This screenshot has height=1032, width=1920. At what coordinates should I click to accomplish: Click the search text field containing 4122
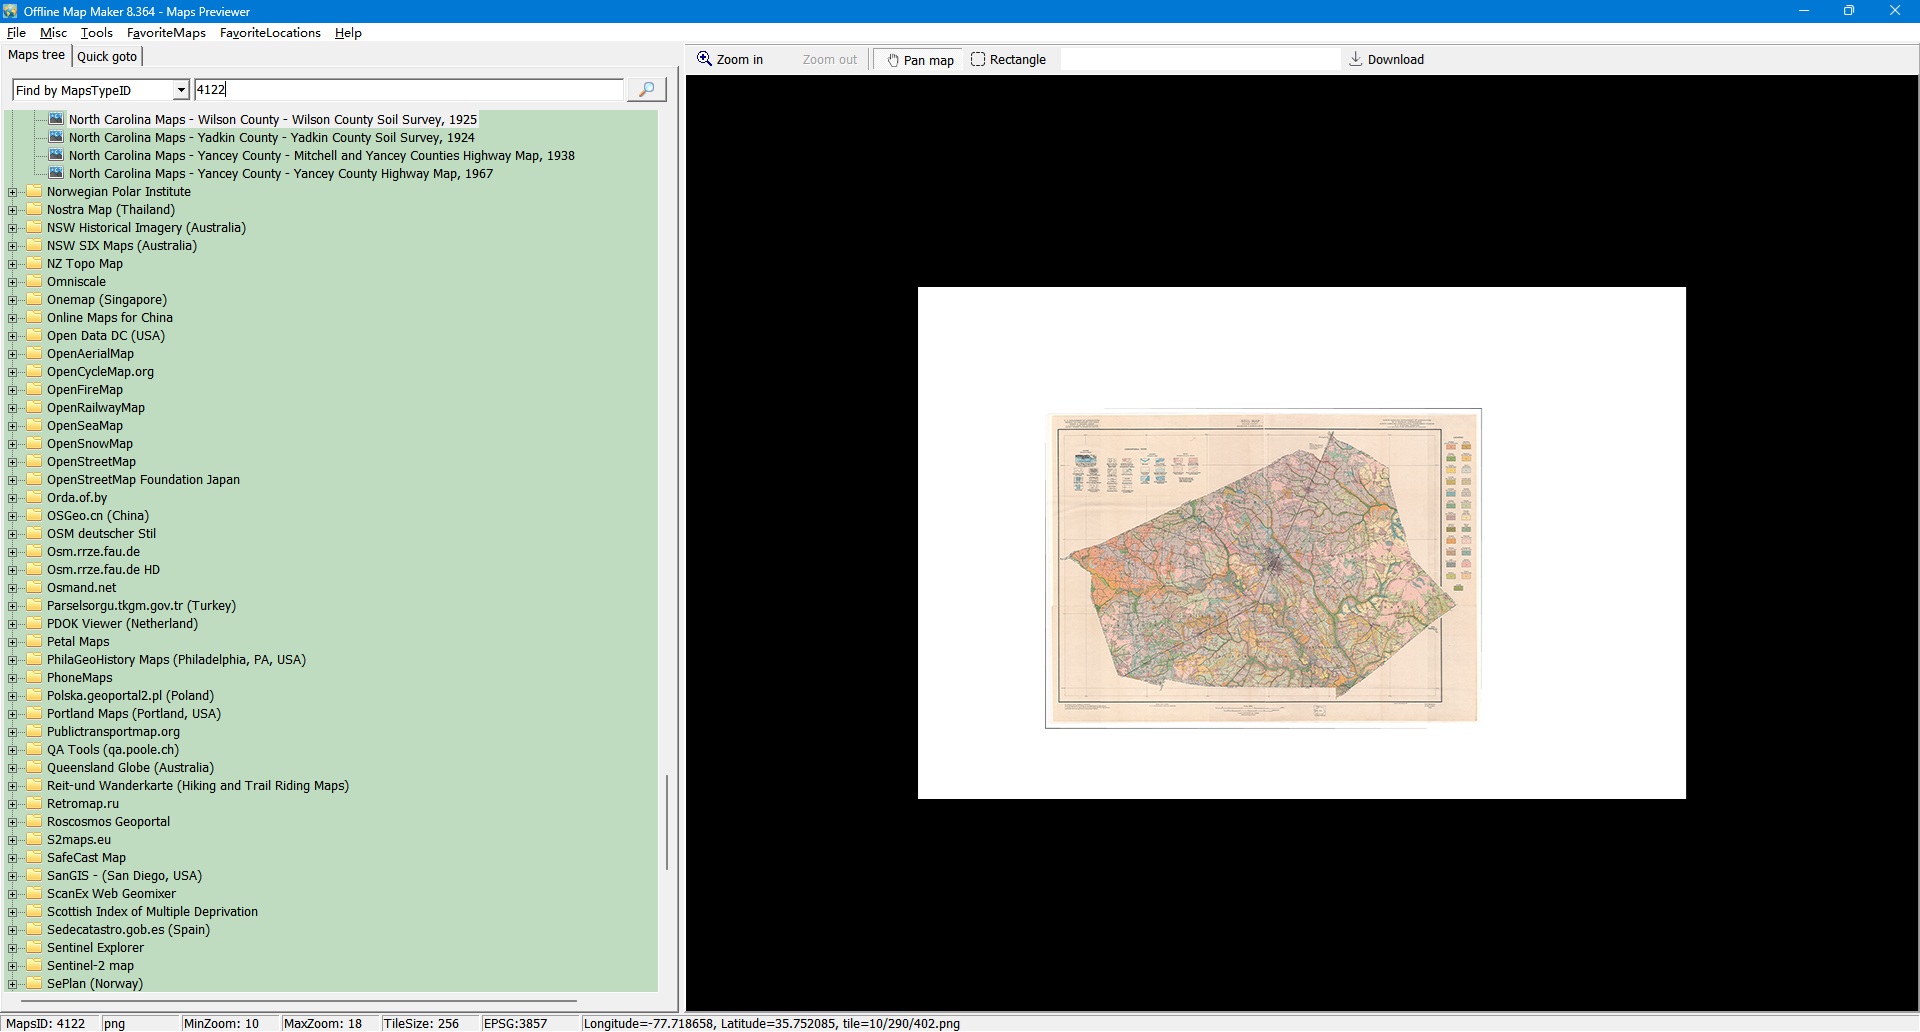tap(407, 90)
